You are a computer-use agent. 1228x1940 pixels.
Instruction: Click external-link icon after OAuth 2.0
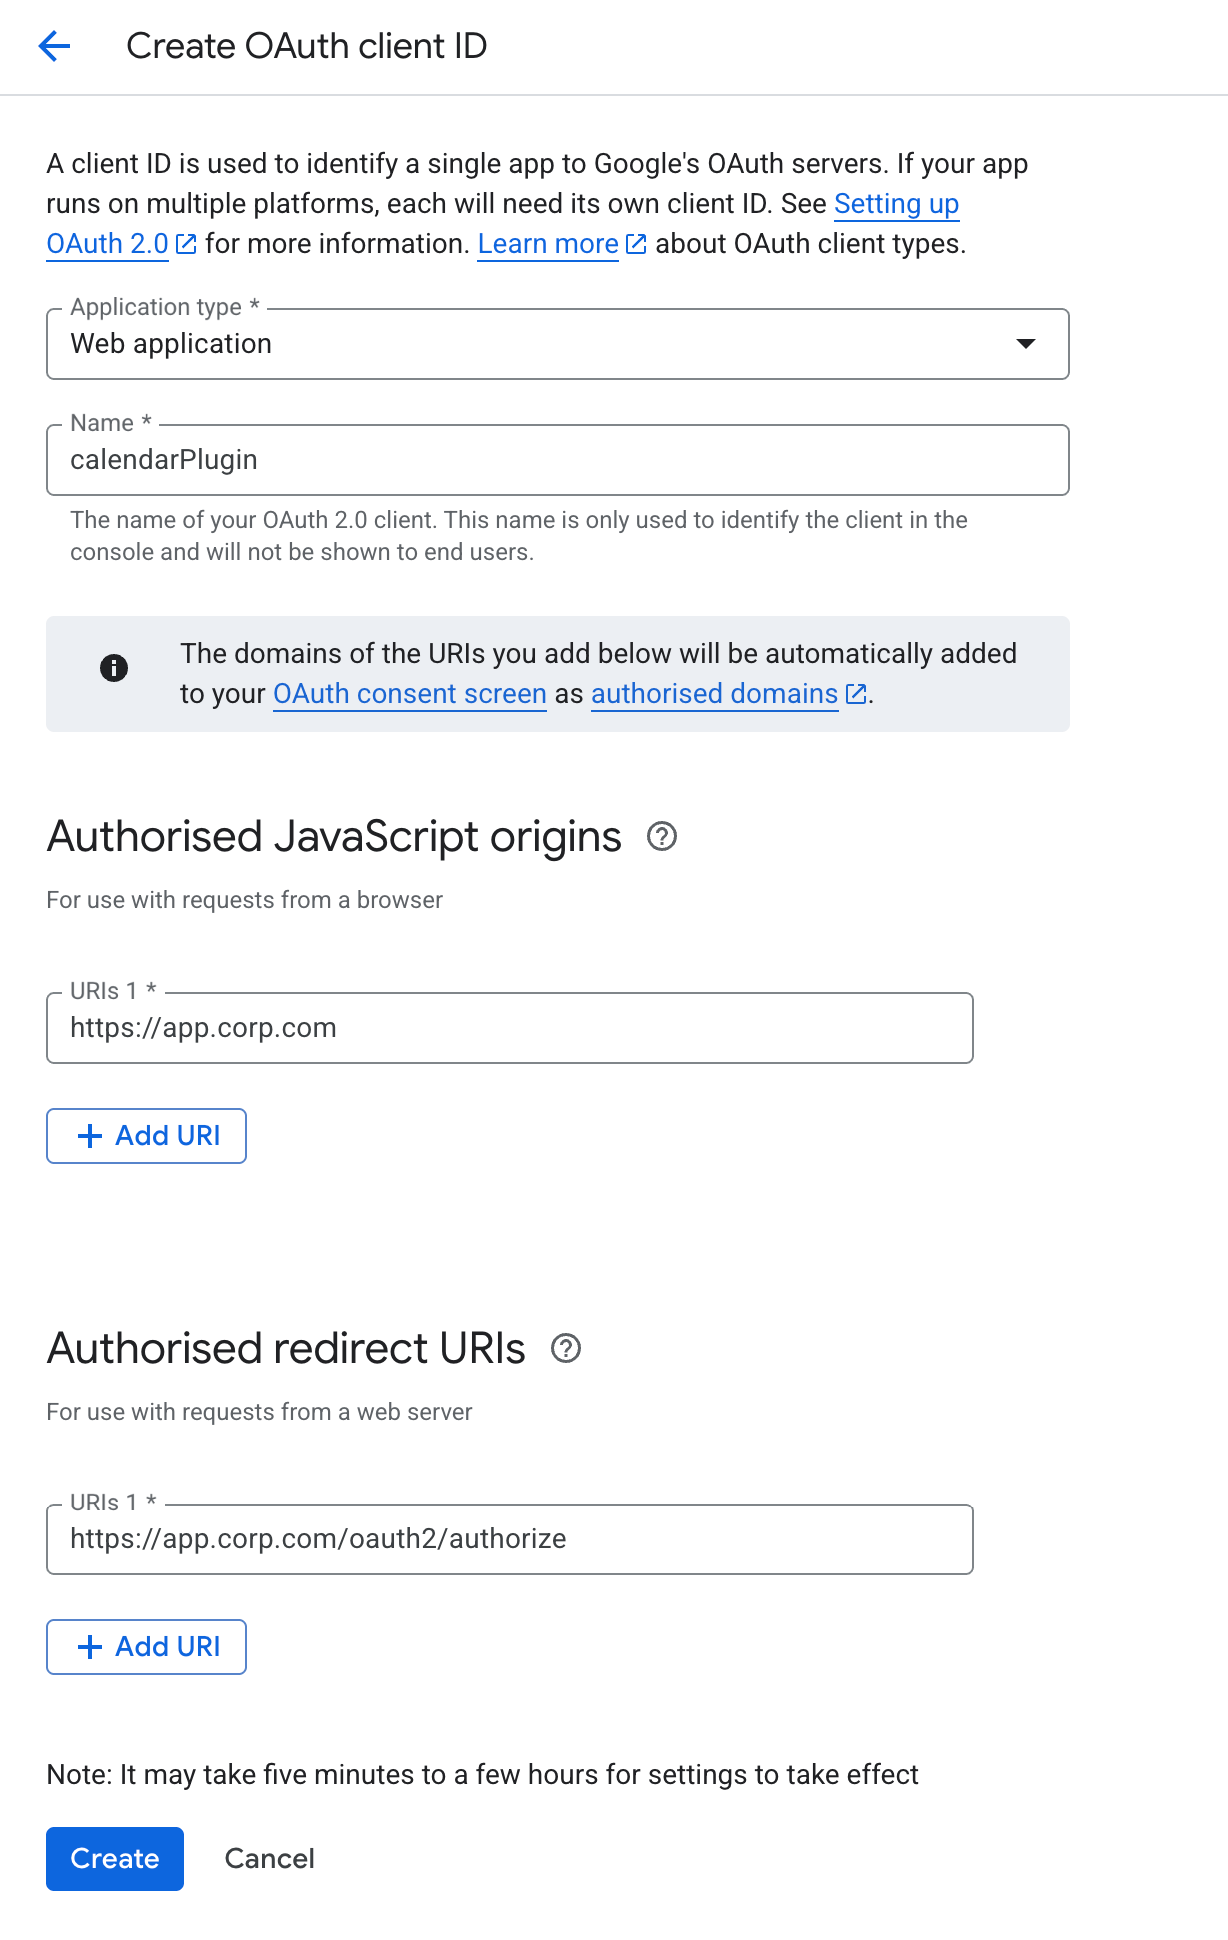[x=187, y=244]
